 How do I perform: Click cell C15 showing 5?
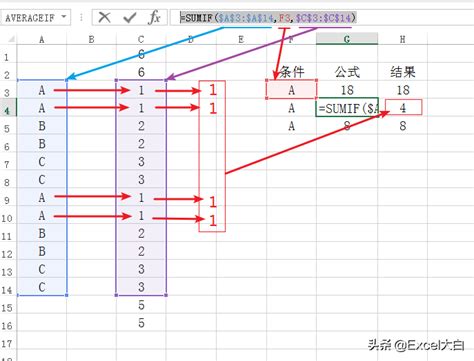click(x=141, y=305)
